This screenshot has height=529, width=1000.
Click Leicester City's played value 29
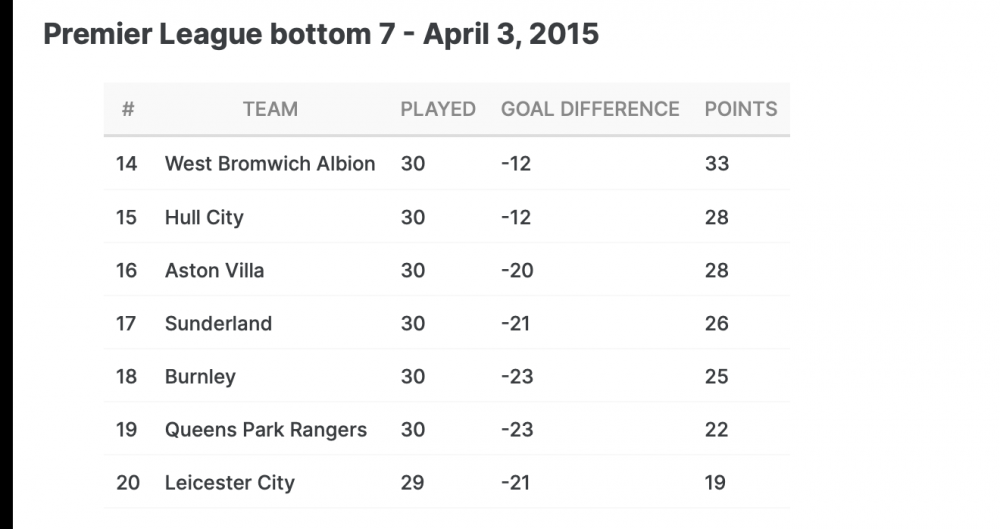point(412,482)
